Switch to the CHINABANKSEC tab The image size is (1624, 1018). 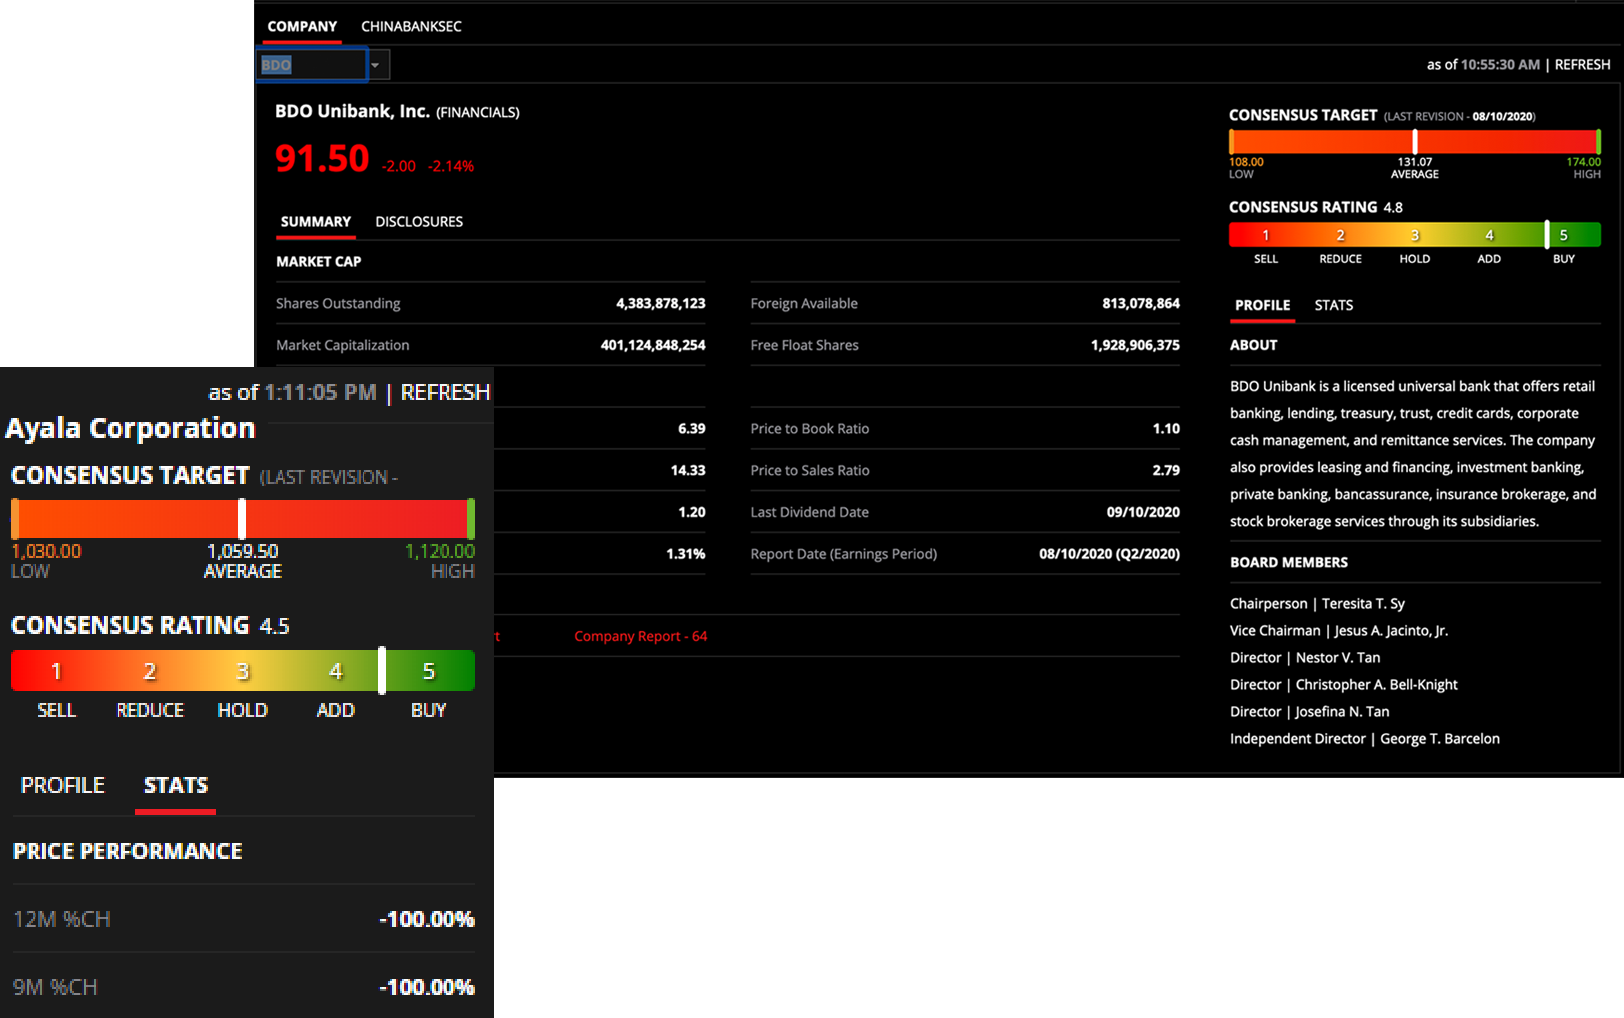[x=411, y=26]
